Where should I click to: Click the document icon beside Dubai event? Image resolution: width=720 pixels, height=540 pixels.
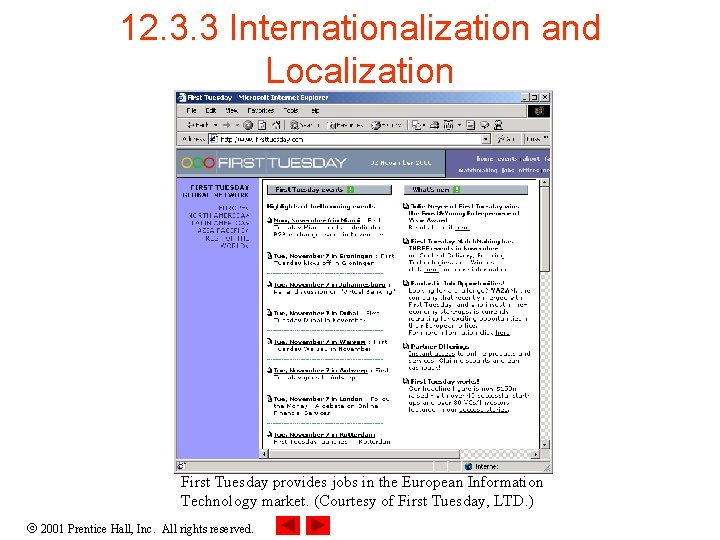coord(270,313)
